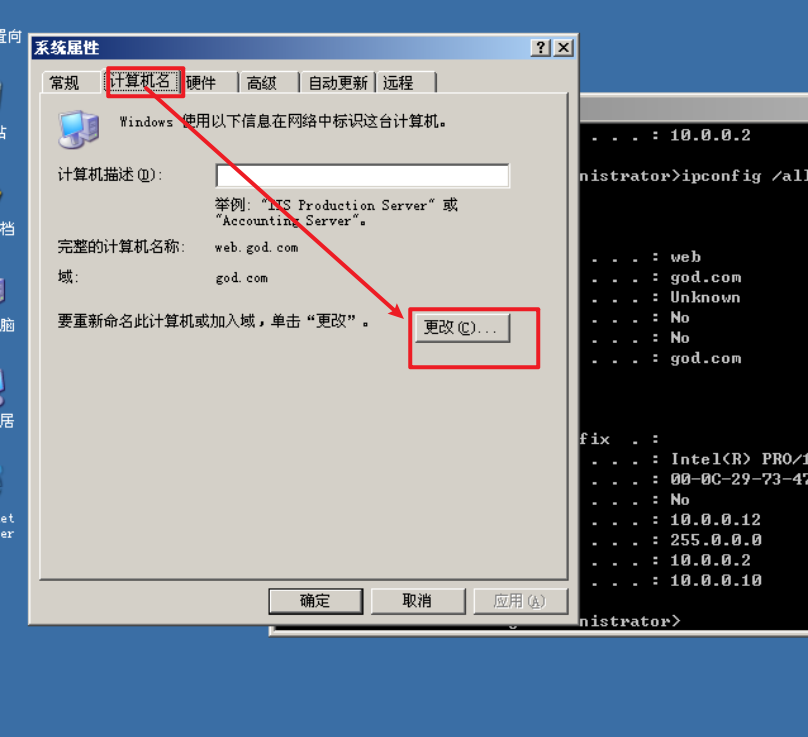808x737 pixels.
Task: Switch to the 远程 tab
Action: click(407, 82)
